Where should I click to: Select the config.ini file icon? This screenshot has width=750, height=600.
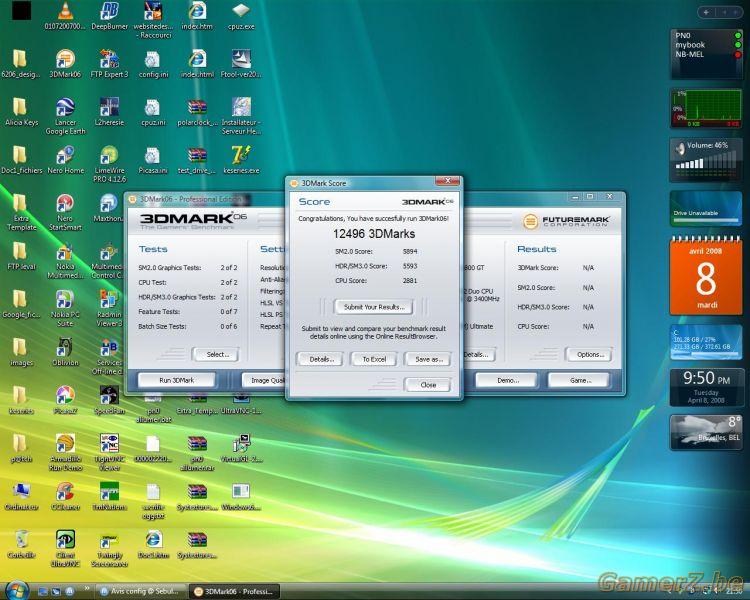153,63
